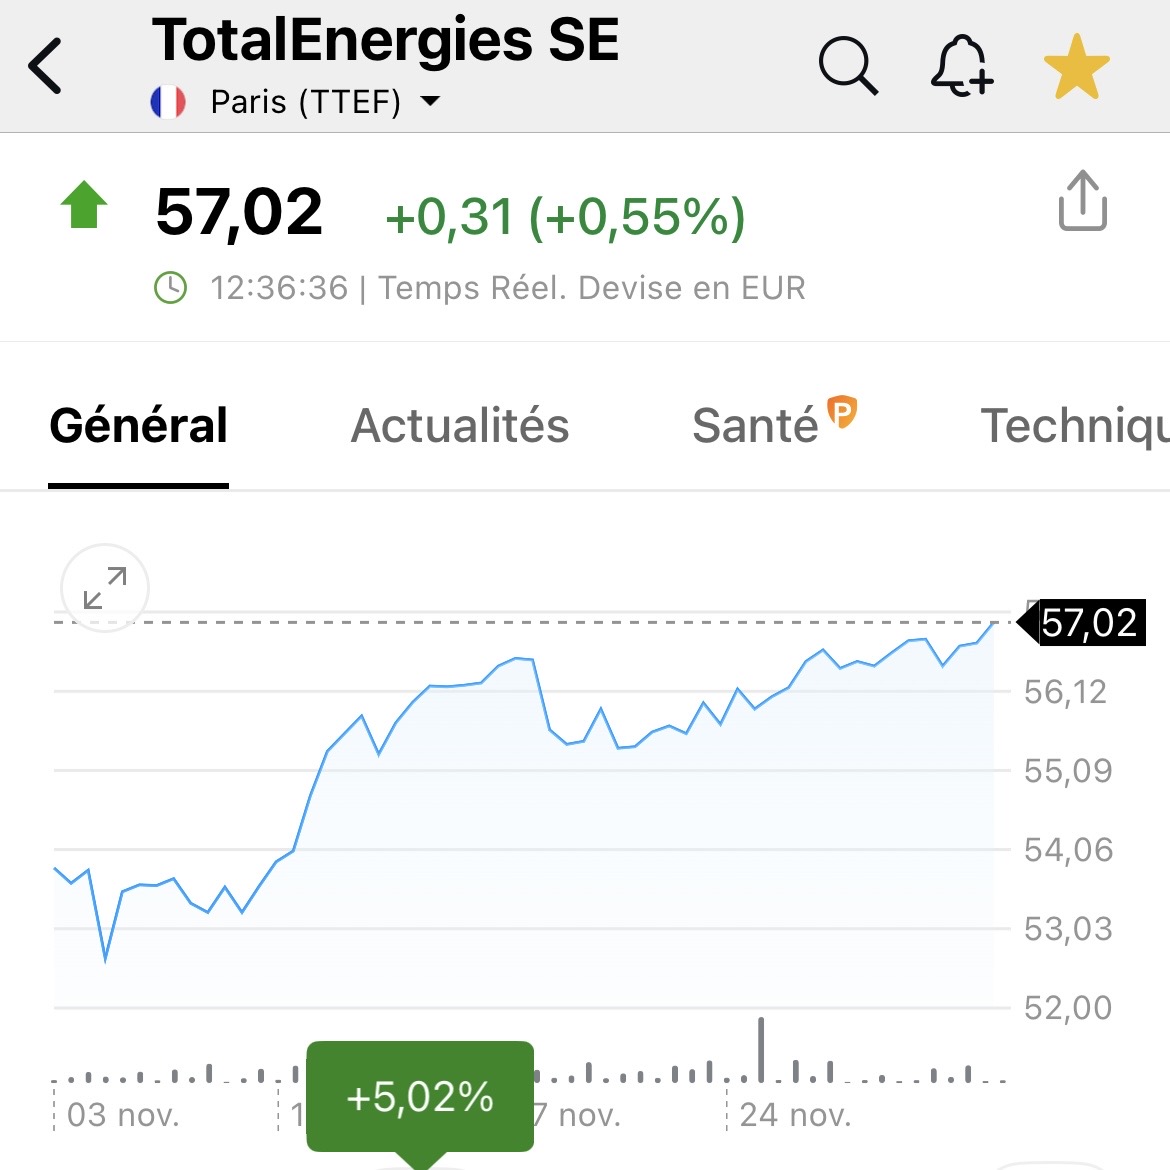Expand the chart to fullscreen
The image size is (1170, 1170).
(105, 588)
